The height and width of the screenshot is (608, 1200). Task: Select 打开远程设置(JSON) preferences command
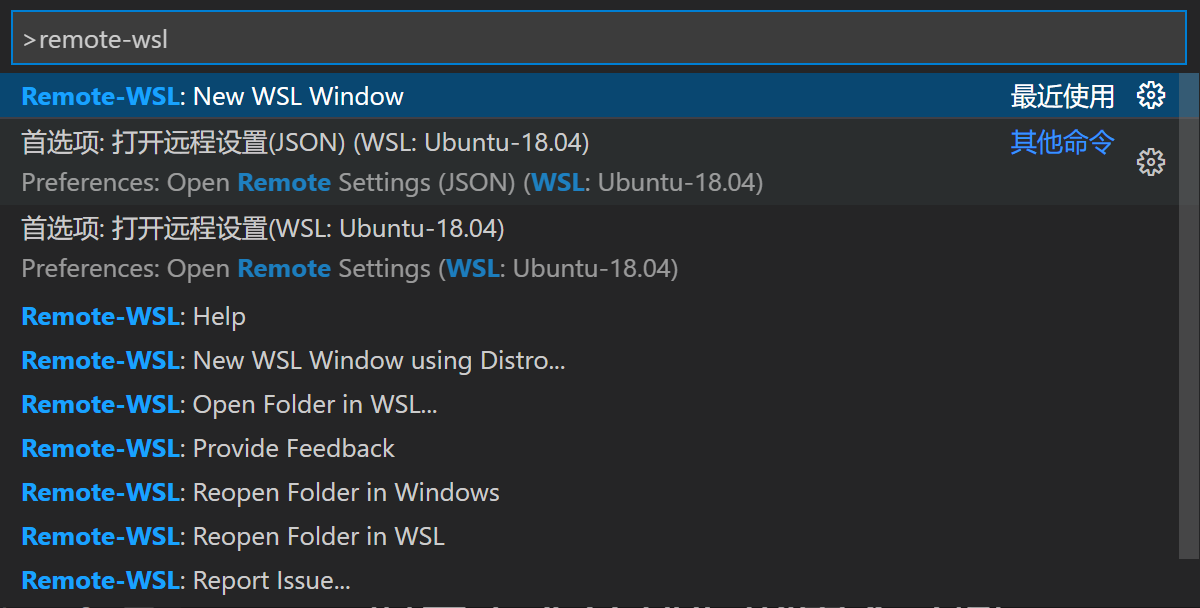point(300,142)
